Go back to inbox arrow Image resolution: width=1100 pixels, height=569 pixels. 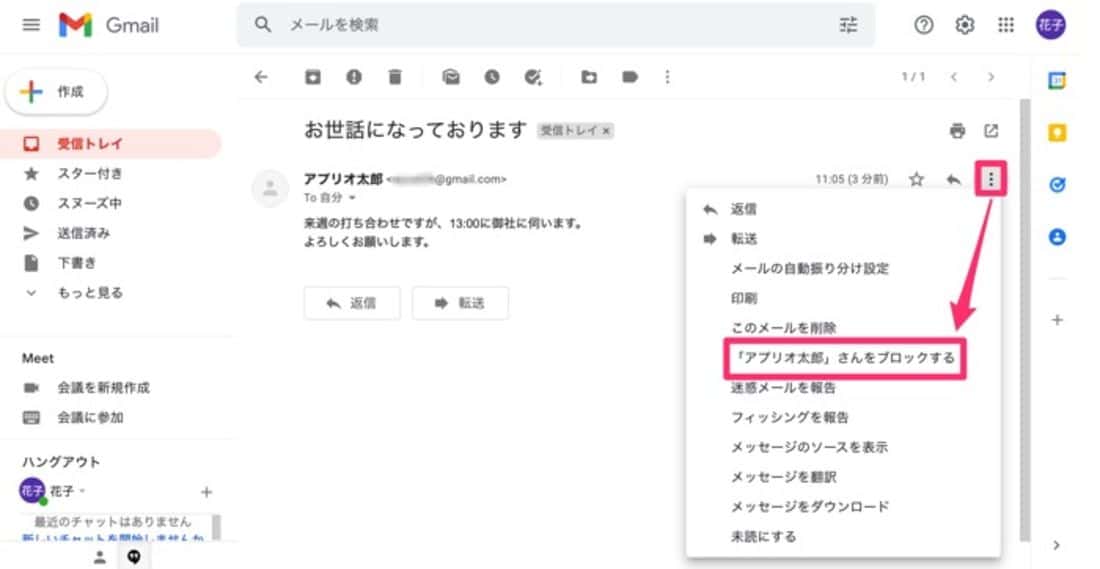pyautogui.click(x=261, y=77)
